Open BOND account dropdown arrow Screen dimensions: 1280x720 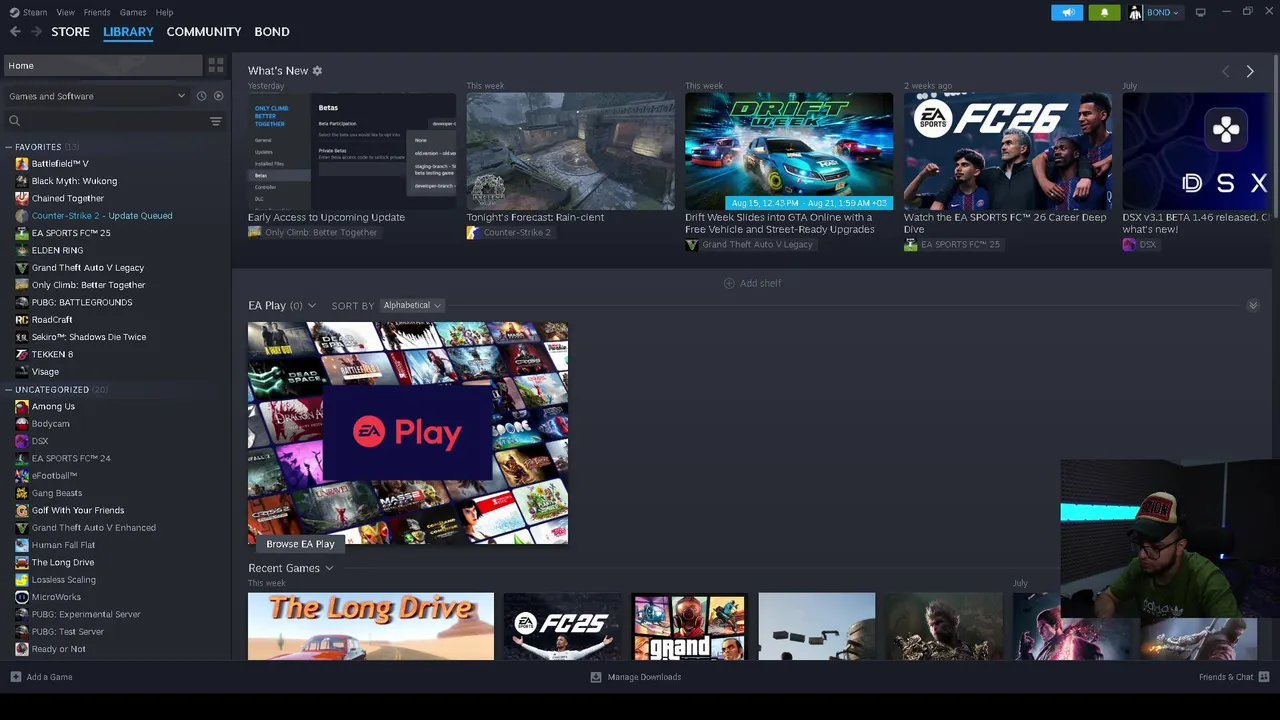[1175, 13]
